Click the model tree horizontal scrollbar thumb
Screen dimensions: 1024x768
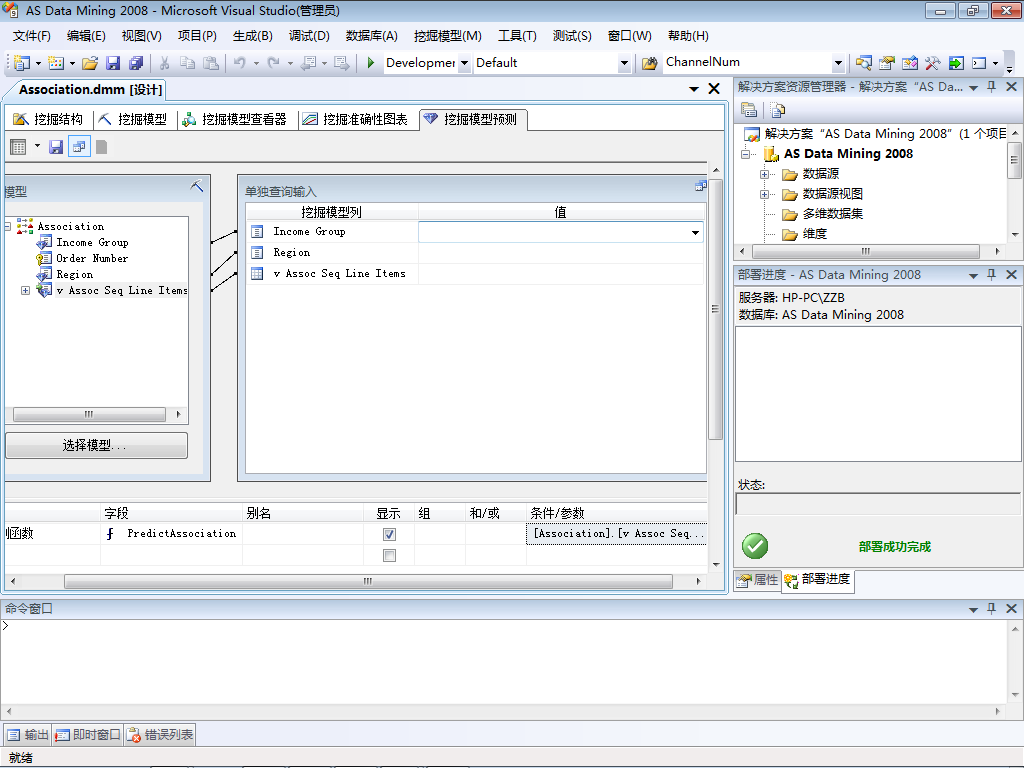click(89, 414)
